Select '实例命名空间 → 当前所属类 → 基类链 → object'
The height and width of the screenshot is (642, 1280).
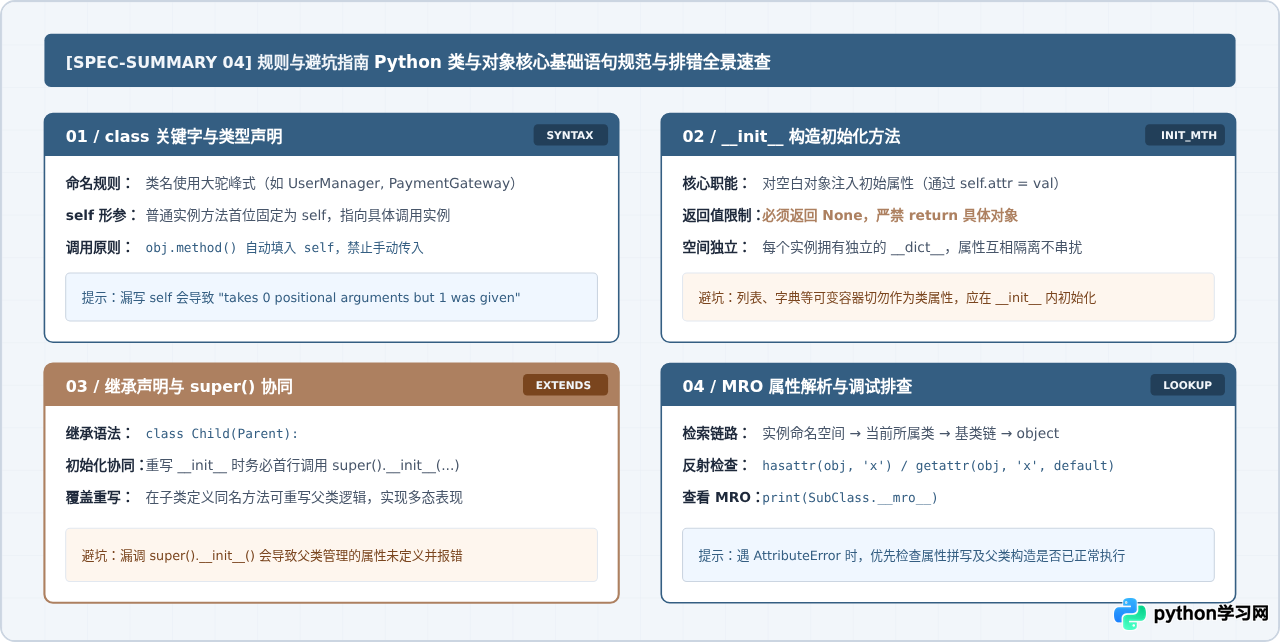coord(910,433)
